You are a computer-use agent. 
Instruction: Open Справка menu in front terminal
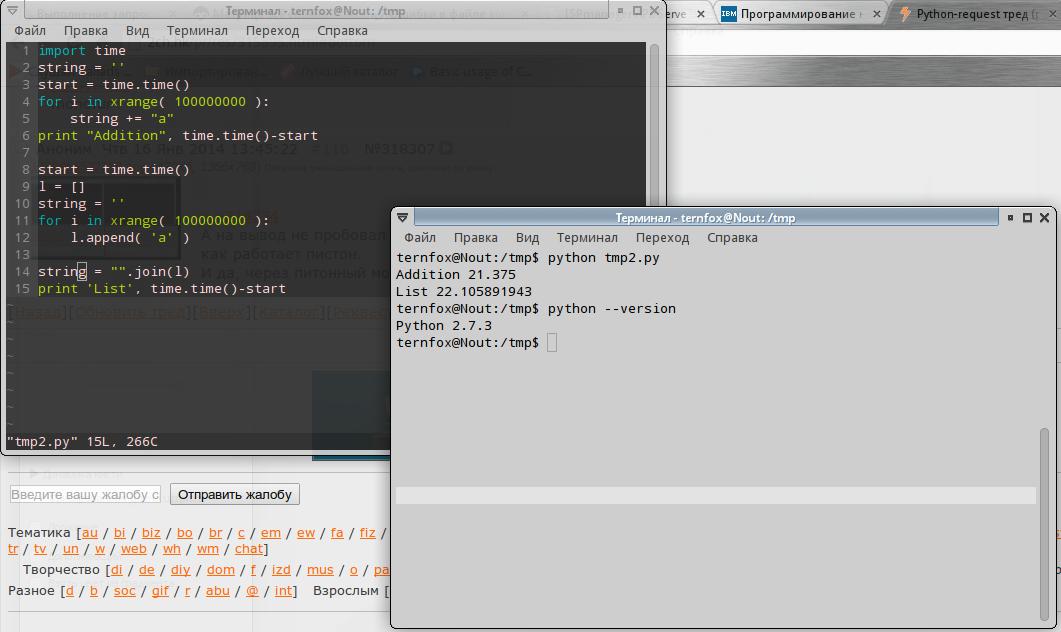(732, 238)
